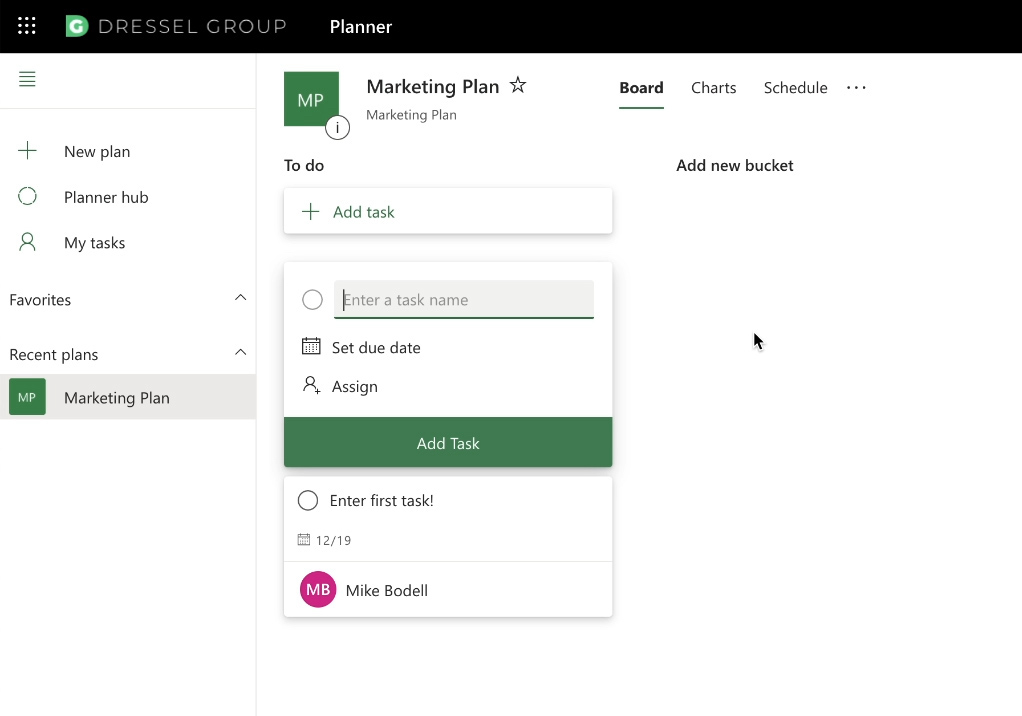Mark 'Enter first task!' as complete
This screenshot has width=1022, height=716.
[x=308, y=500]
